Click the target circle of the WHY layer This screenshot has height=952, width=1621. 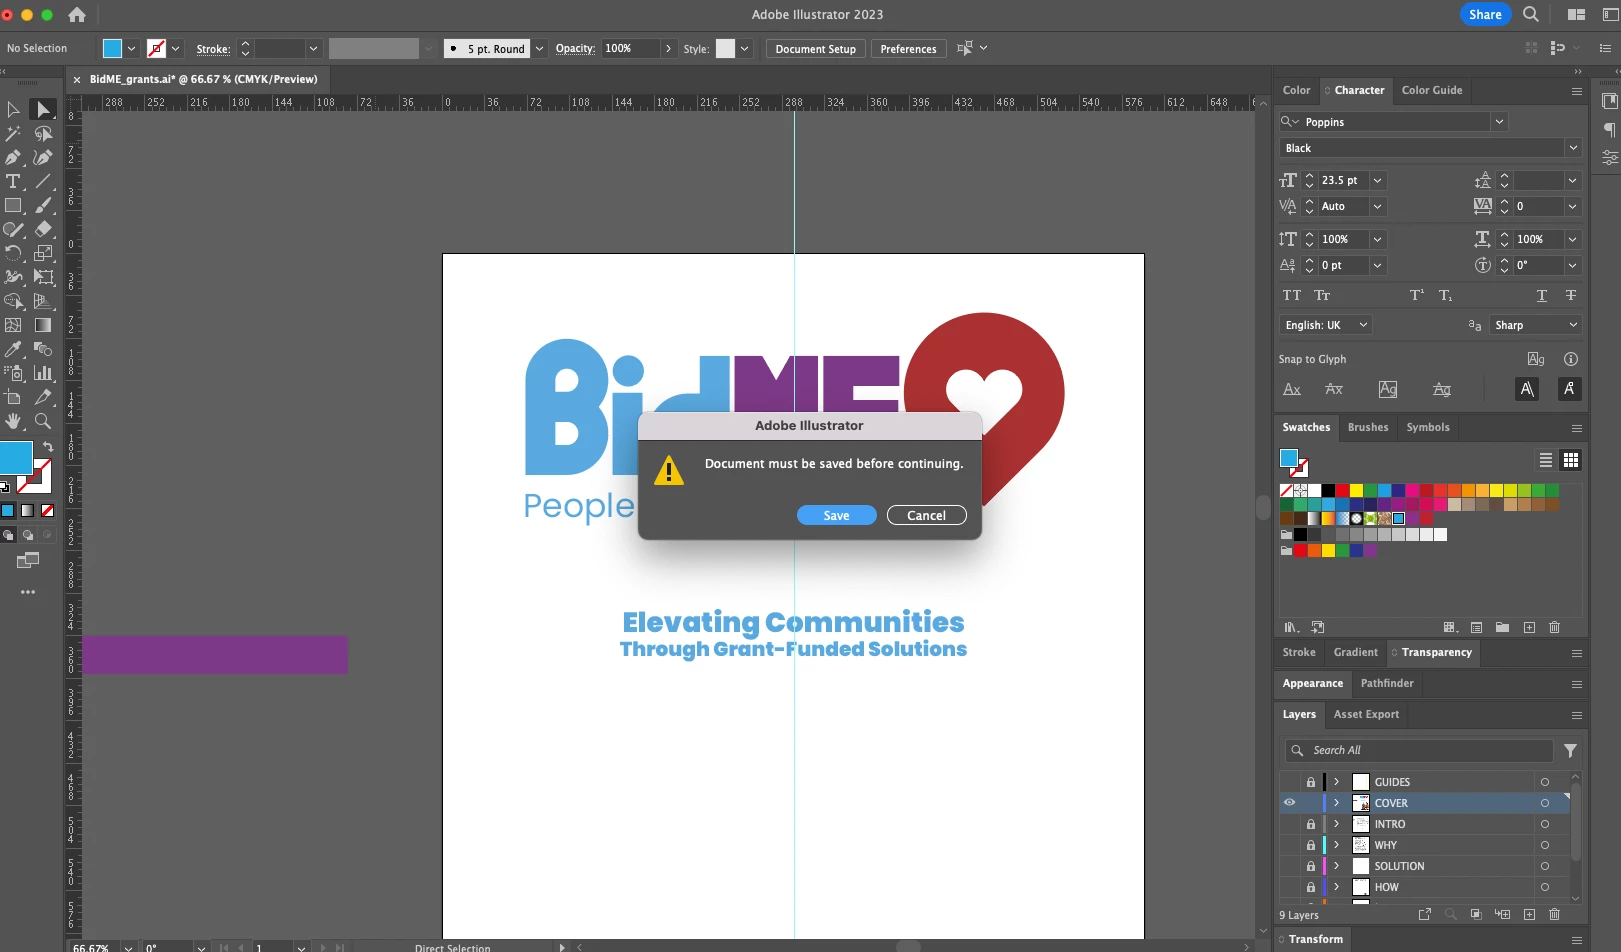tap(1545, 845)
